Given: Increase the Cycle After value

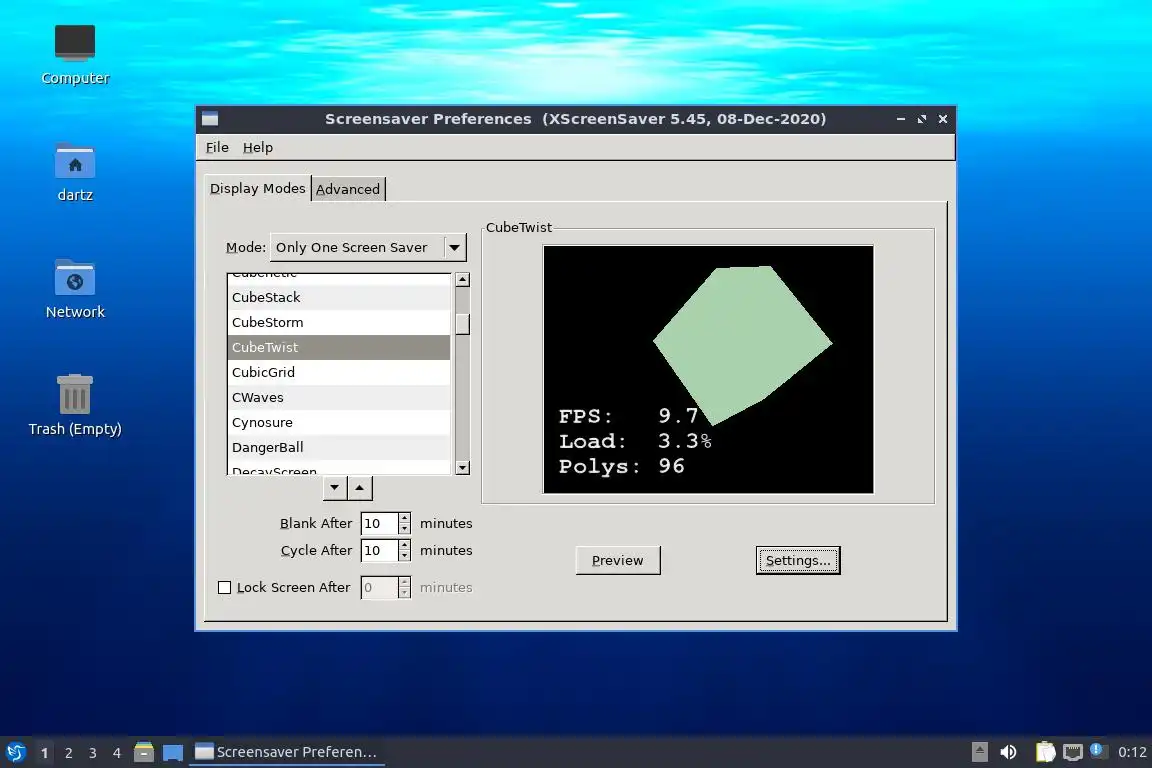Looking at the screenshot, I should click(x=404, y=545).
